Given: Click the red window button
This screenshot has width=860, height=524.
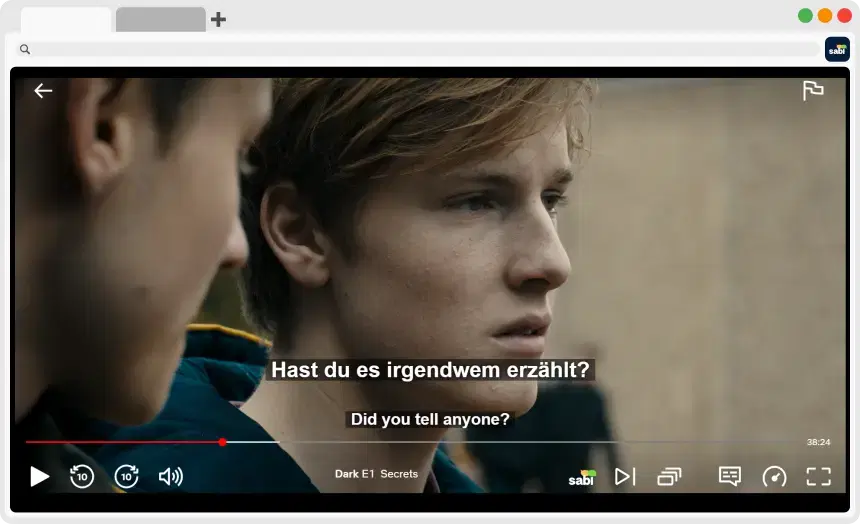Looking at the screenshot, I should (845, 15).
